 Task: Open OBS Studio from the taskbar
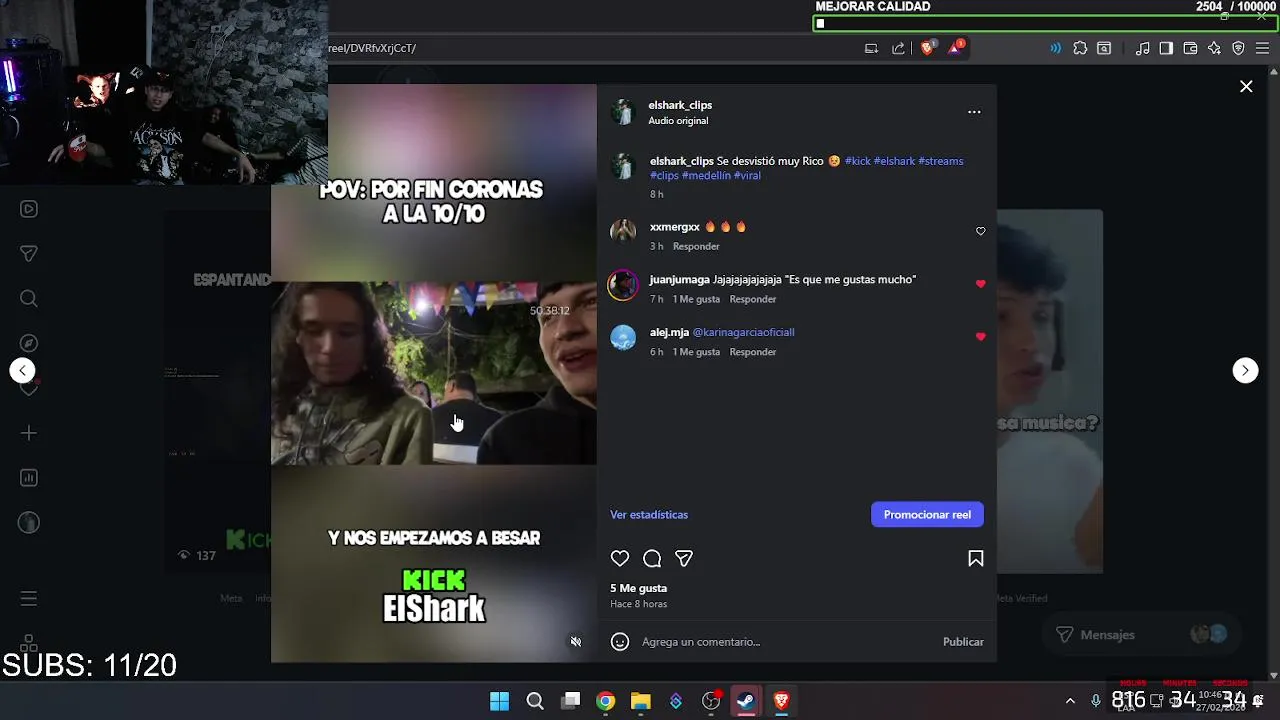point(711,701)
